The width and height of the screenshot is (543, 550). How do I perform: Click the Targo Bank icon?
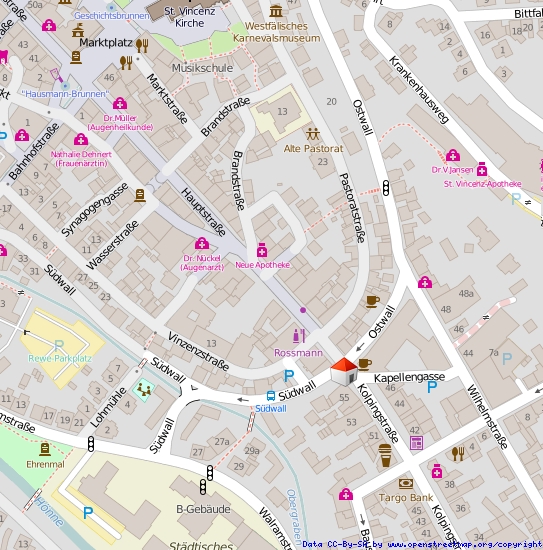click(406, 484)
